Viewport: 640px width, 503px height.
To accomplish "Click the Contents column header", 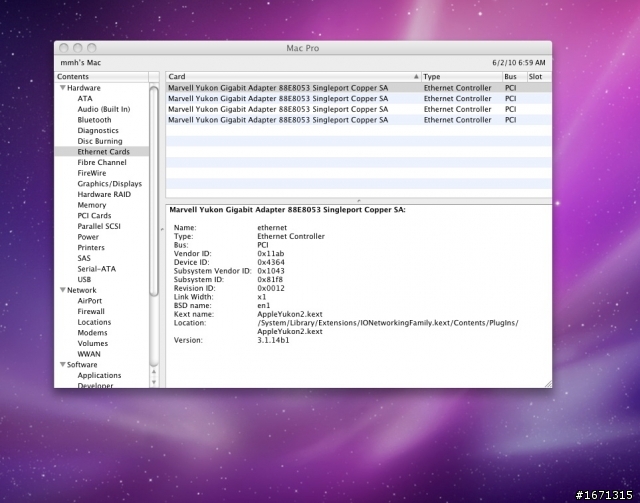I will coord(102,76).
